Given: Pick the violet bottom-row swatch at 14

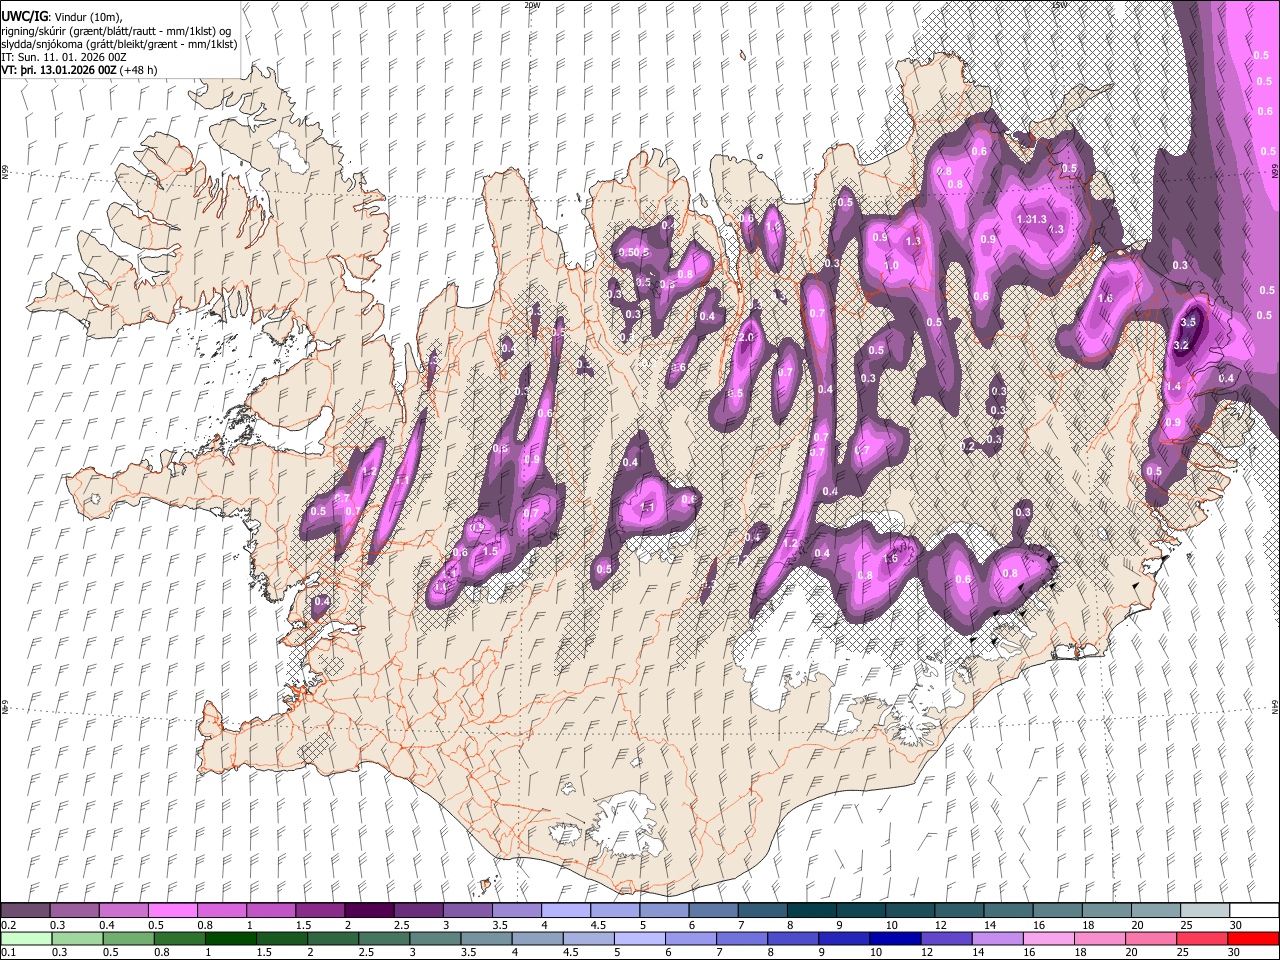Looking at the screenshot, I should pyautogui.click(x=996, y=938).
